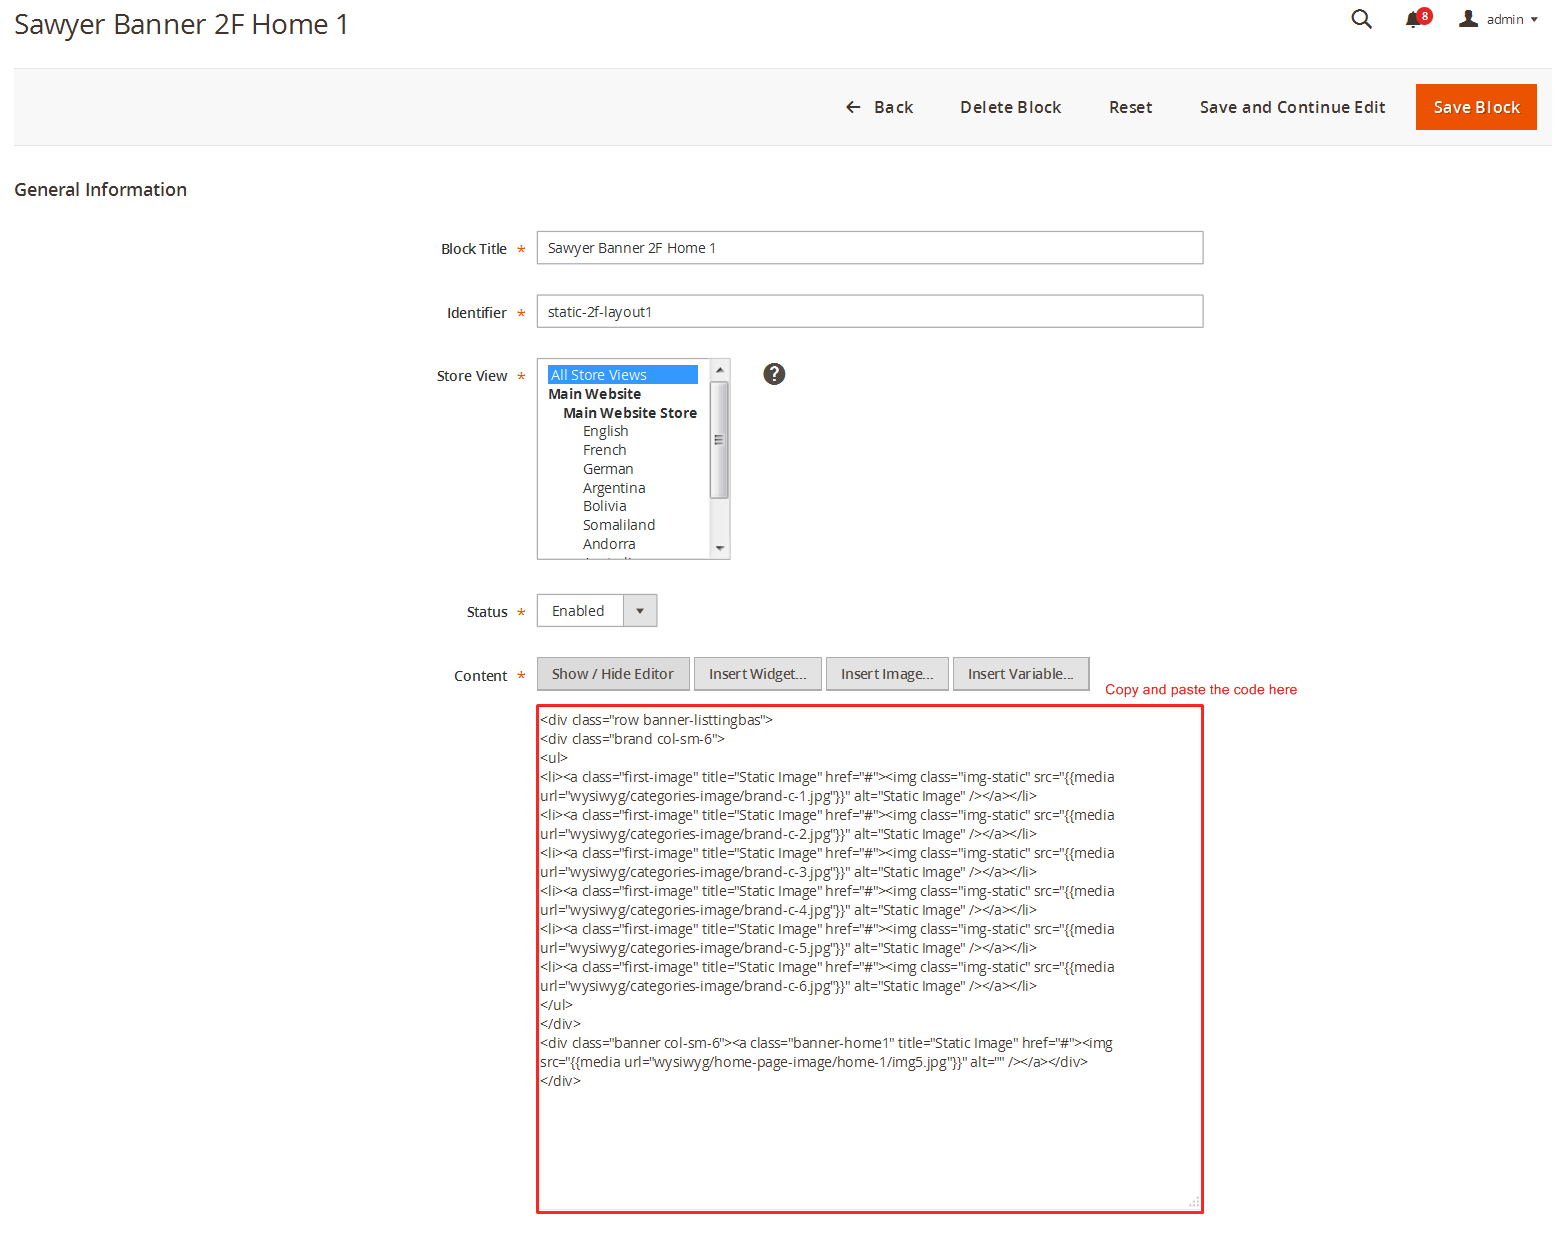Click the Content textarea resize handle
Viewport: 1568px width, 1252px height.
point(1194,1203)
